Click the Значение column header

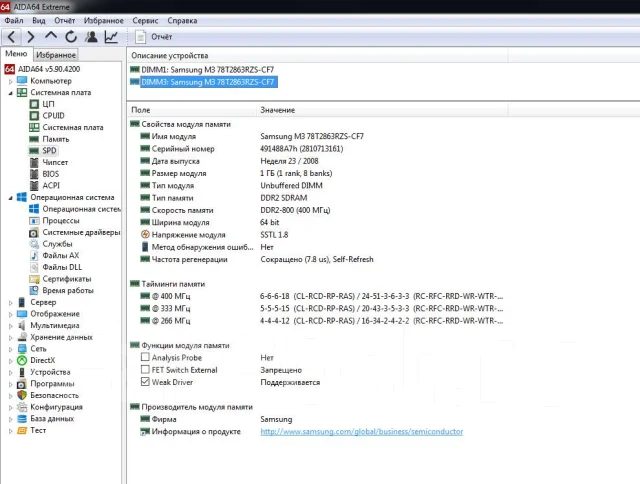[x=382, y=110]
